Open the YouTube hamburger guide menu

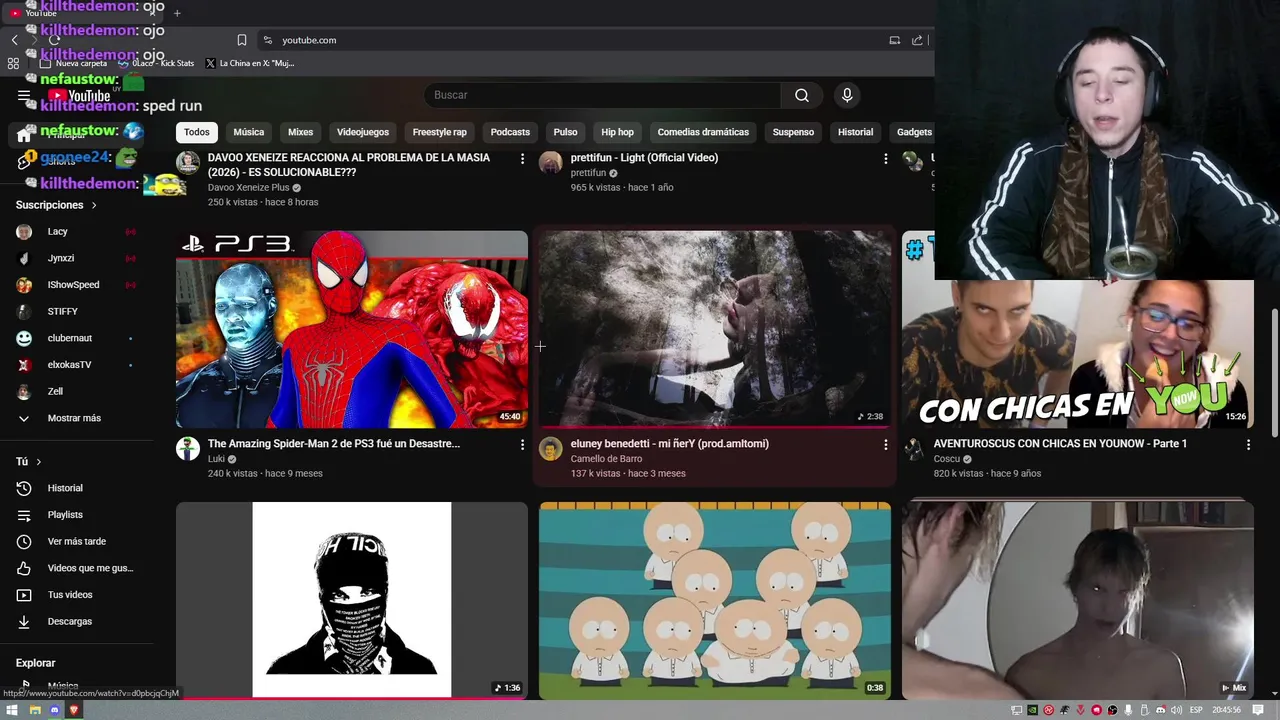point(24,96)
